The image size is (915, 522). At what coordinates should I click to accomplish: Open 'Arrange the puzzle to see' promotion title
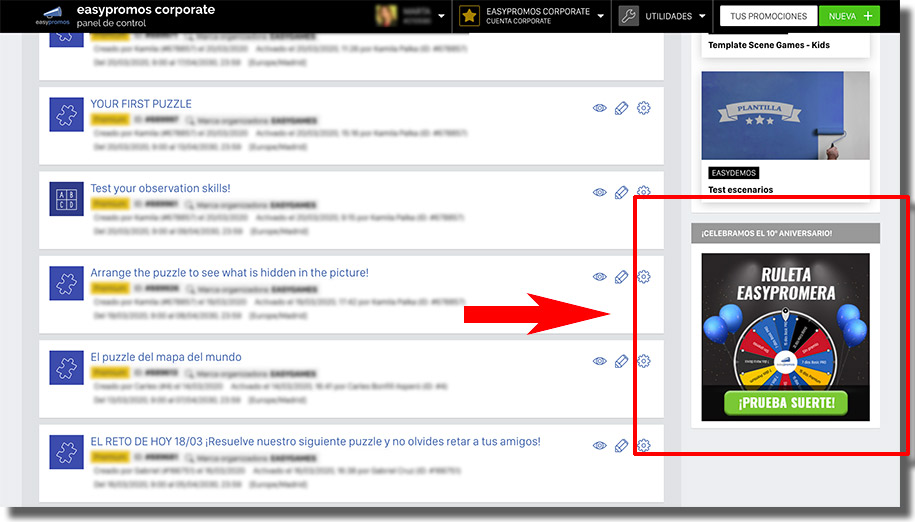pyautogui.click(x=229, y=273)
